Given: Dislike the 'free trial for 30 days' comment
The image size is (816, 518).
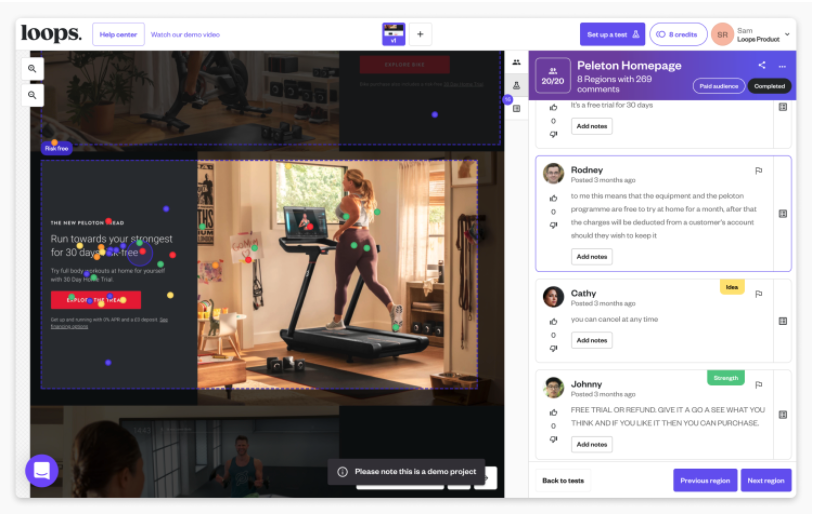Looking at the screenshot, I should point(553,134).
